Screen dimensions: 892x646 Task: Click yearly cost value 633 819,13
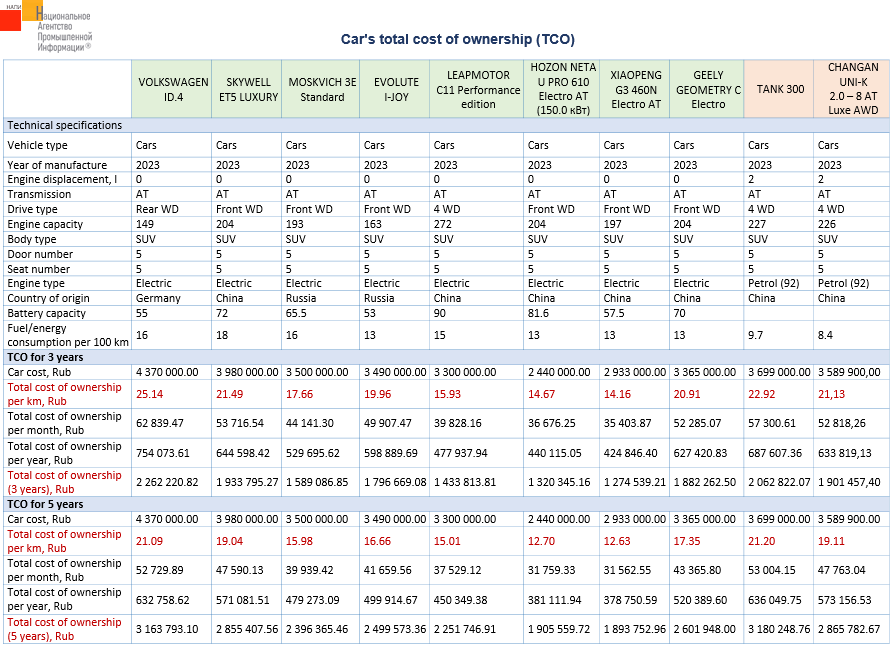845,453
